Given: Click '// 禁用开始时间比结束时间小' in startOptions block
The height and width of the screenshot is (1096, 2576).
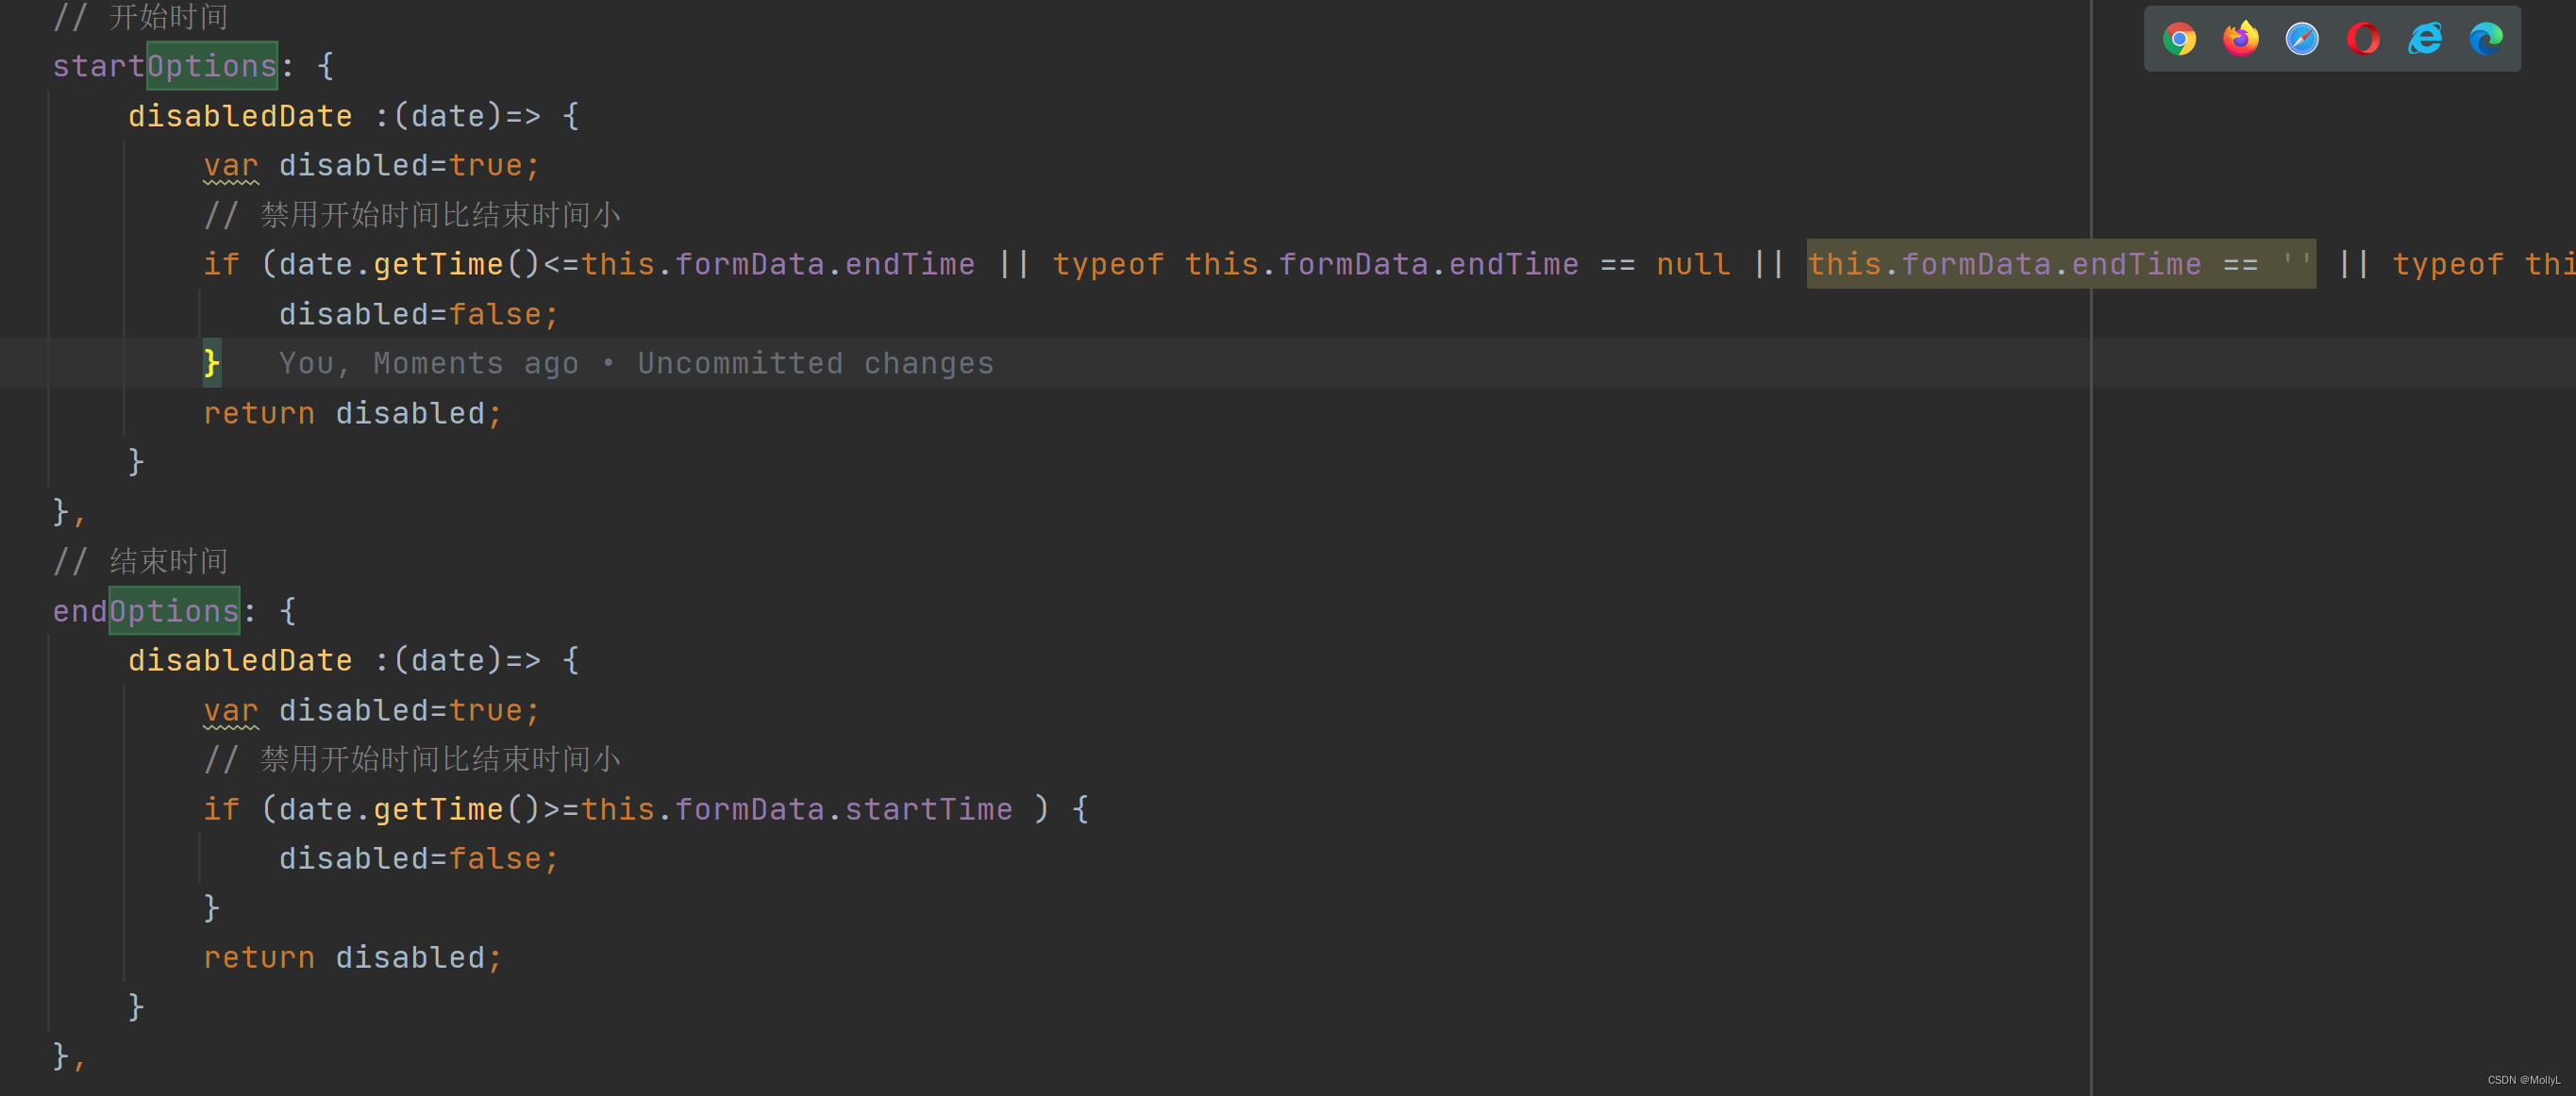Looking at the screenshot, I should click(411, 215).
